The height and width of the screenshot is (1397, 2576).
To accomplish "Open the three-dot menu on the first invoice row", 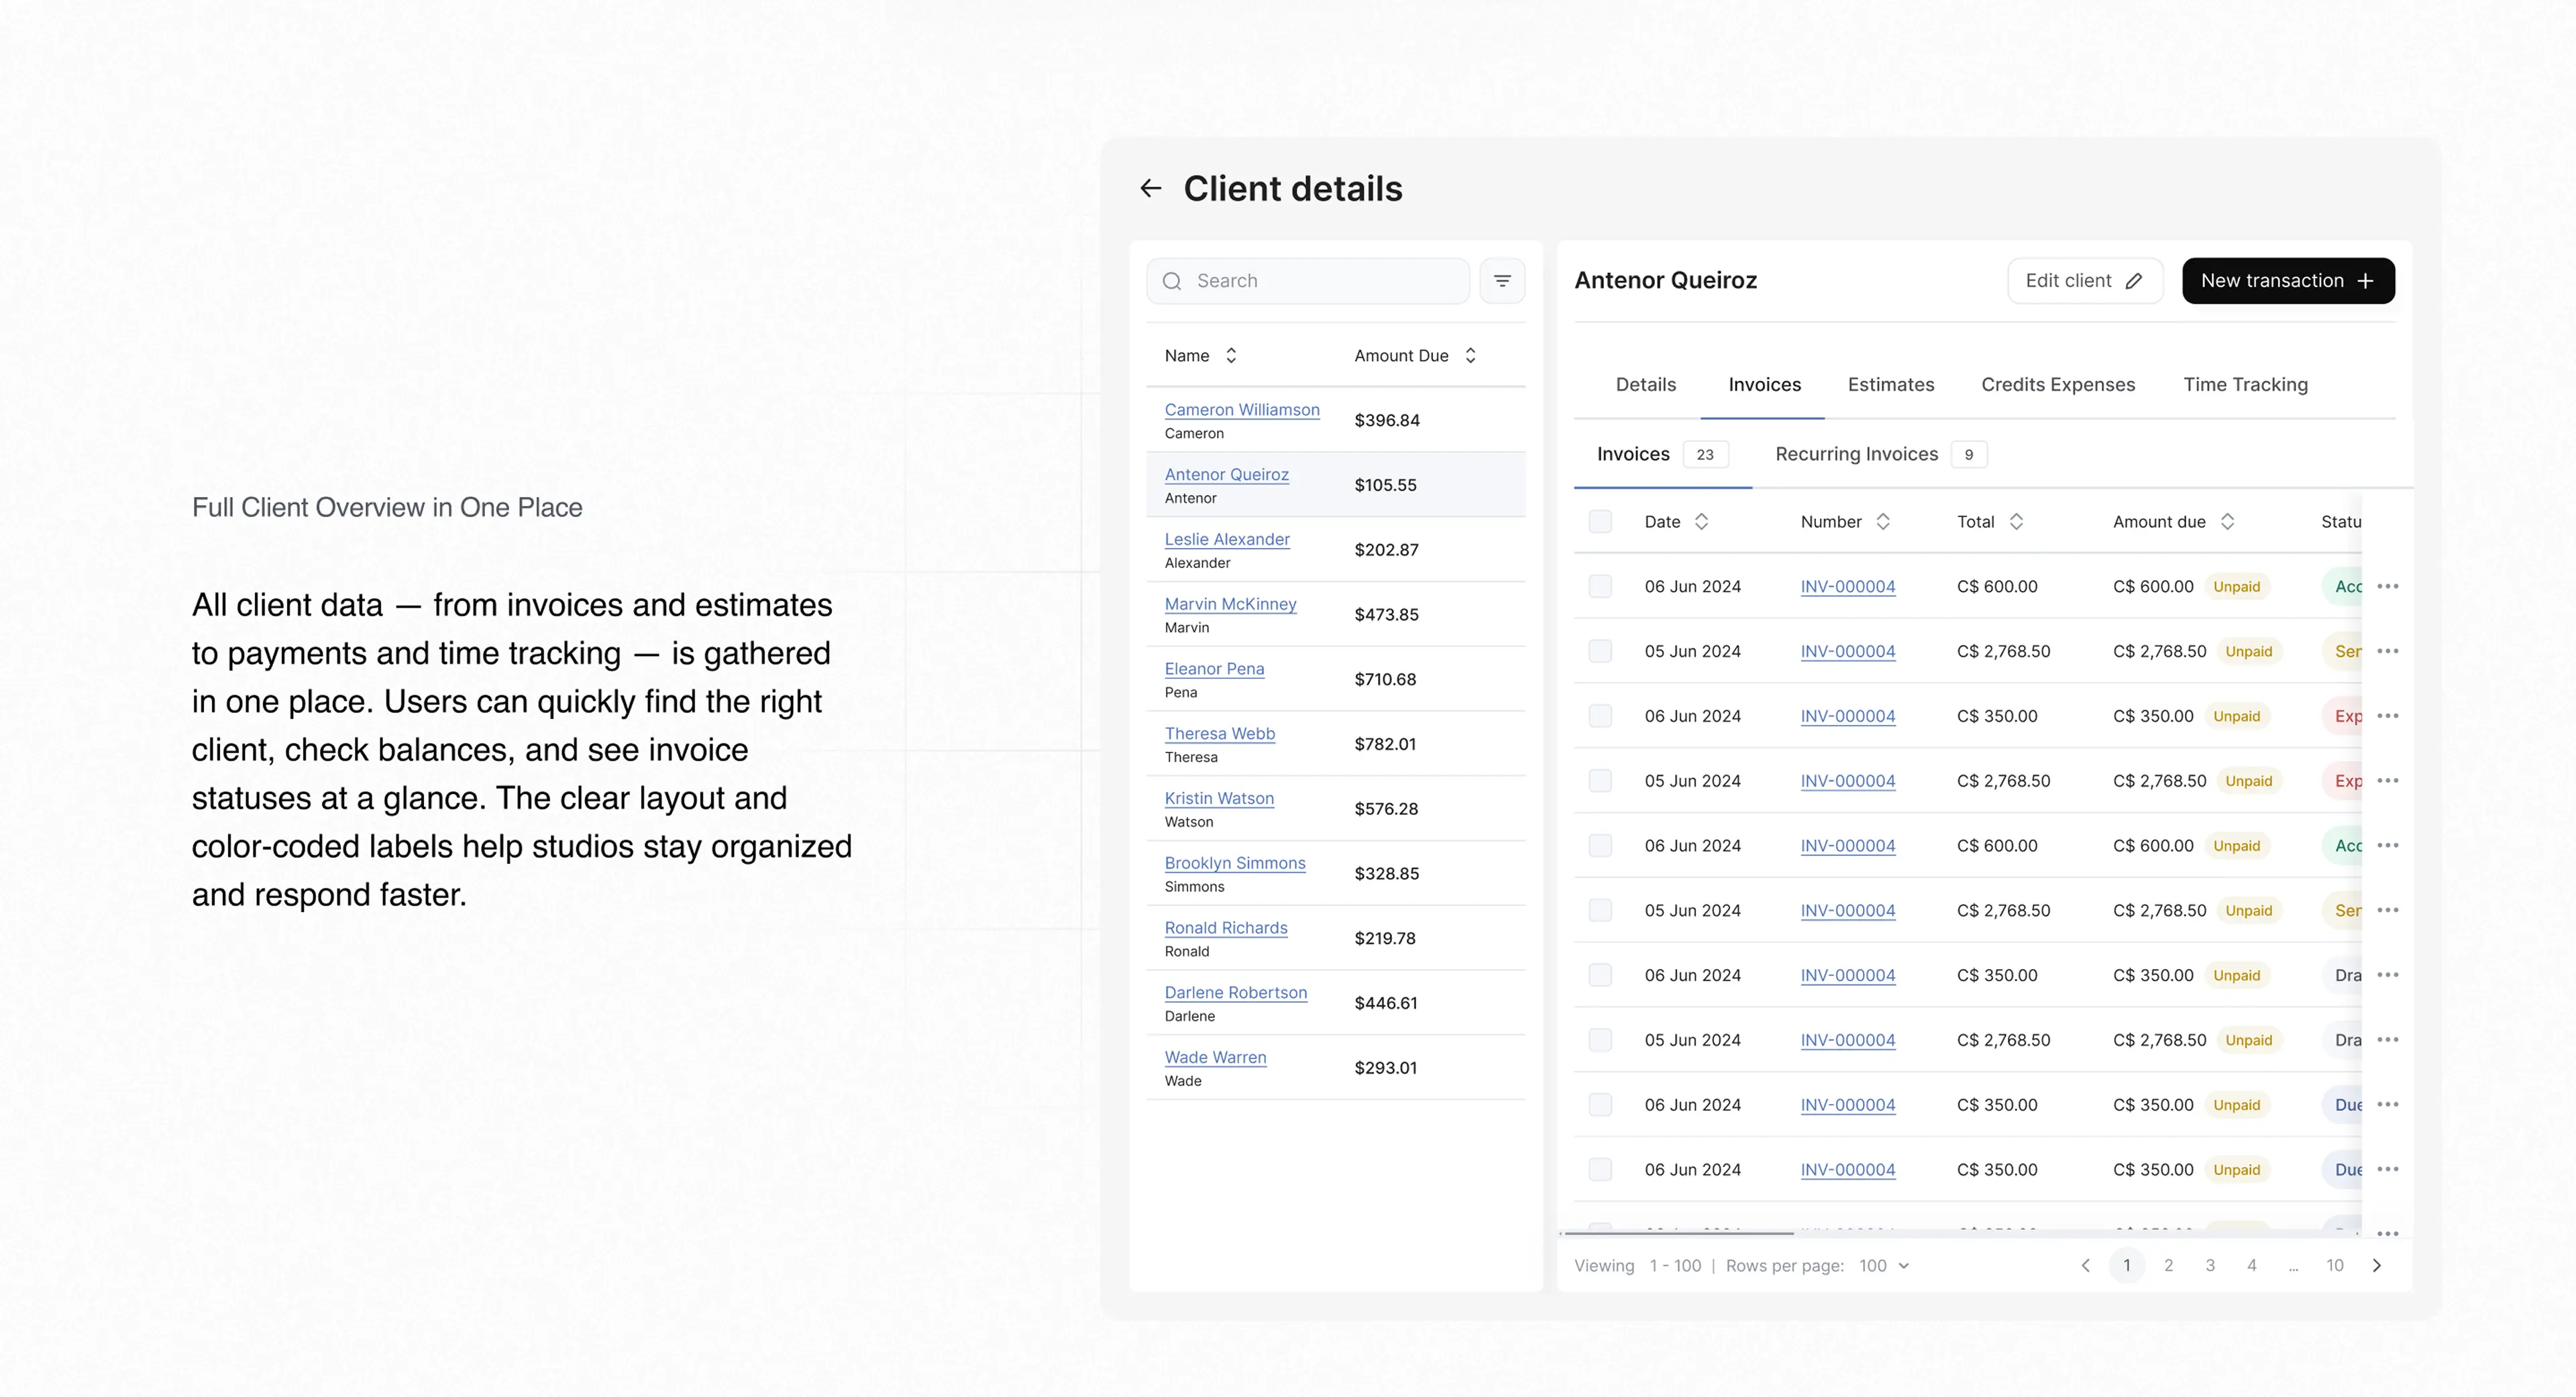I will coord(2388,587).
